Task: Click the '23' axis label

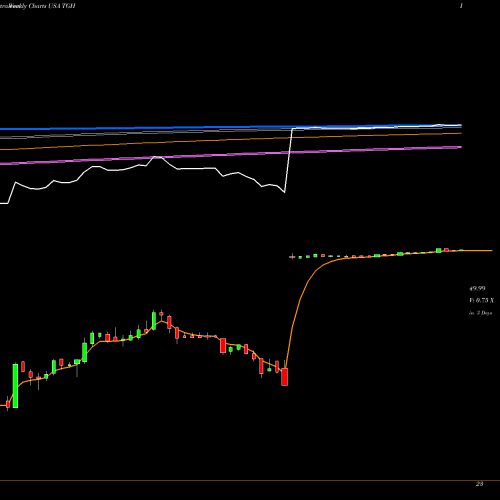Action: [479, 484]
